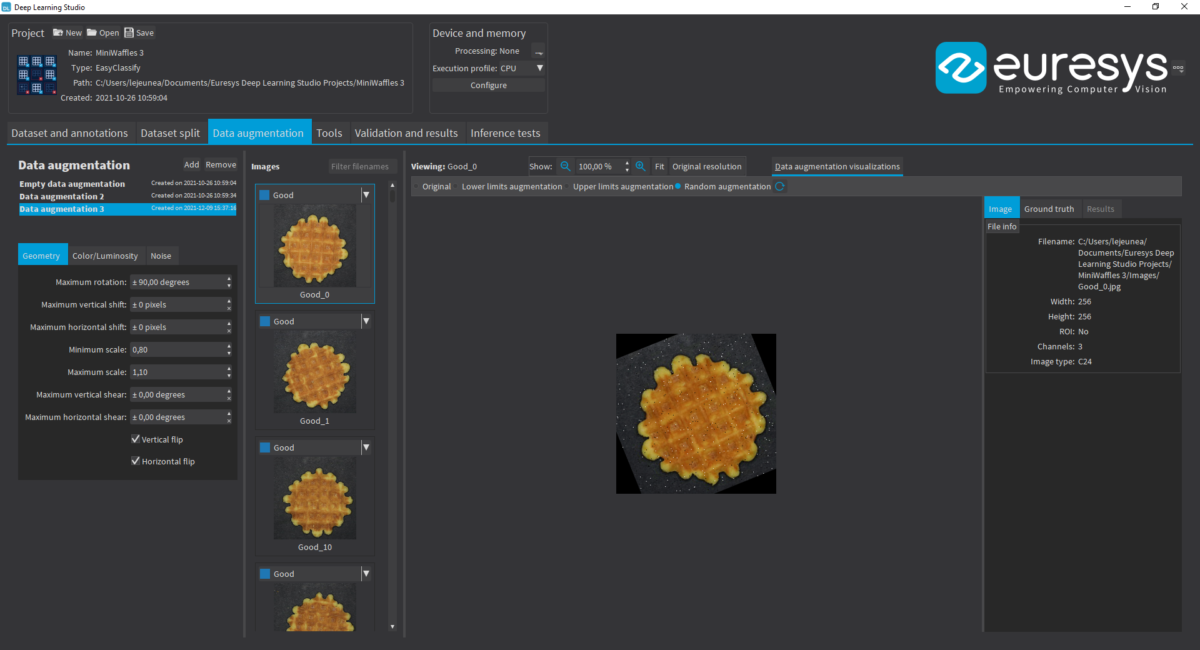1200x650 pixels.
Task: Click the New project icon
Action: pyautogui.click(x=58, y=33)
